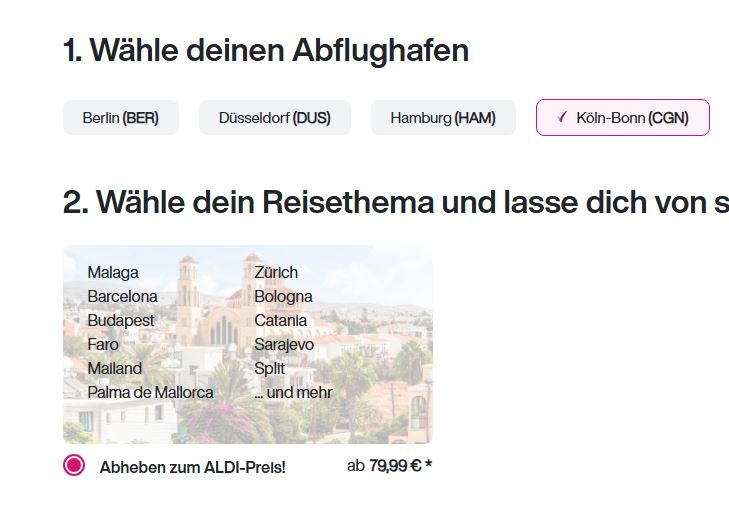
Task: Click the ab 79,99 € price label
Action: pos(390,465)
